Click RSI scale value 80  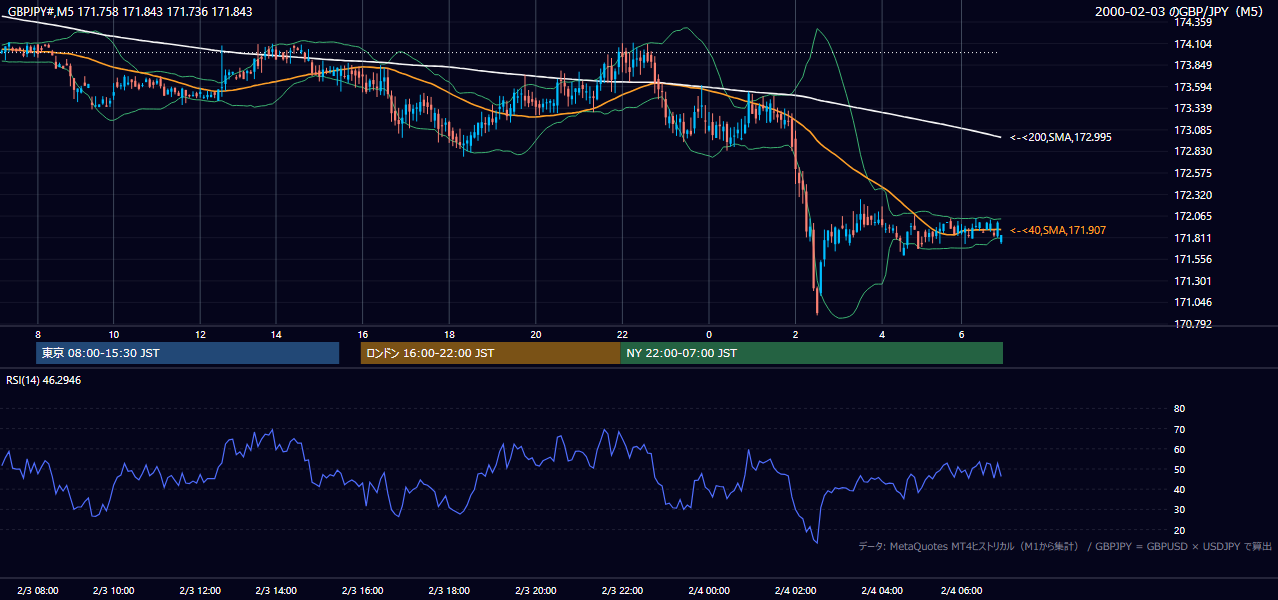(1179, 409)
